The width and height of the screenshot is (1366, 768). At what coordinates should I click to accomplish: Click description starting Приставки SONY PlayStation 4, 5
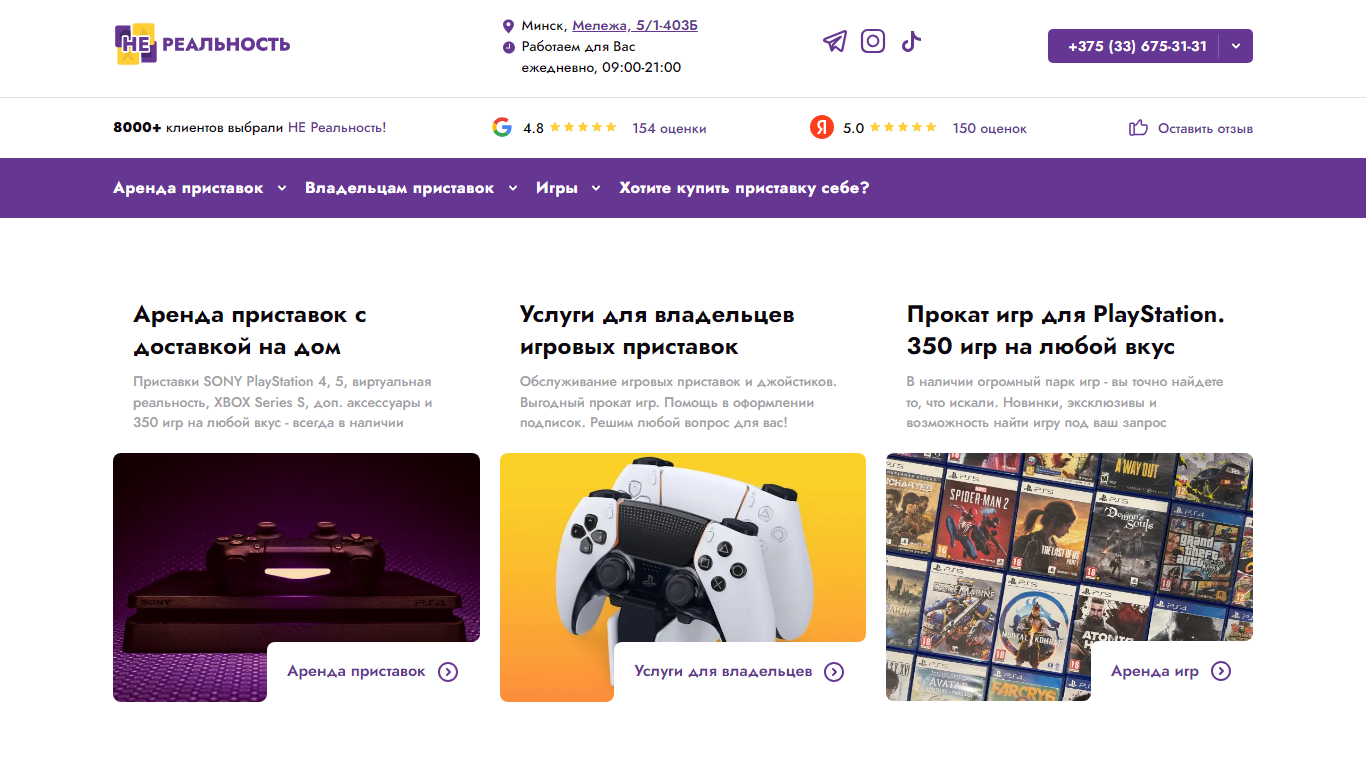283,402
